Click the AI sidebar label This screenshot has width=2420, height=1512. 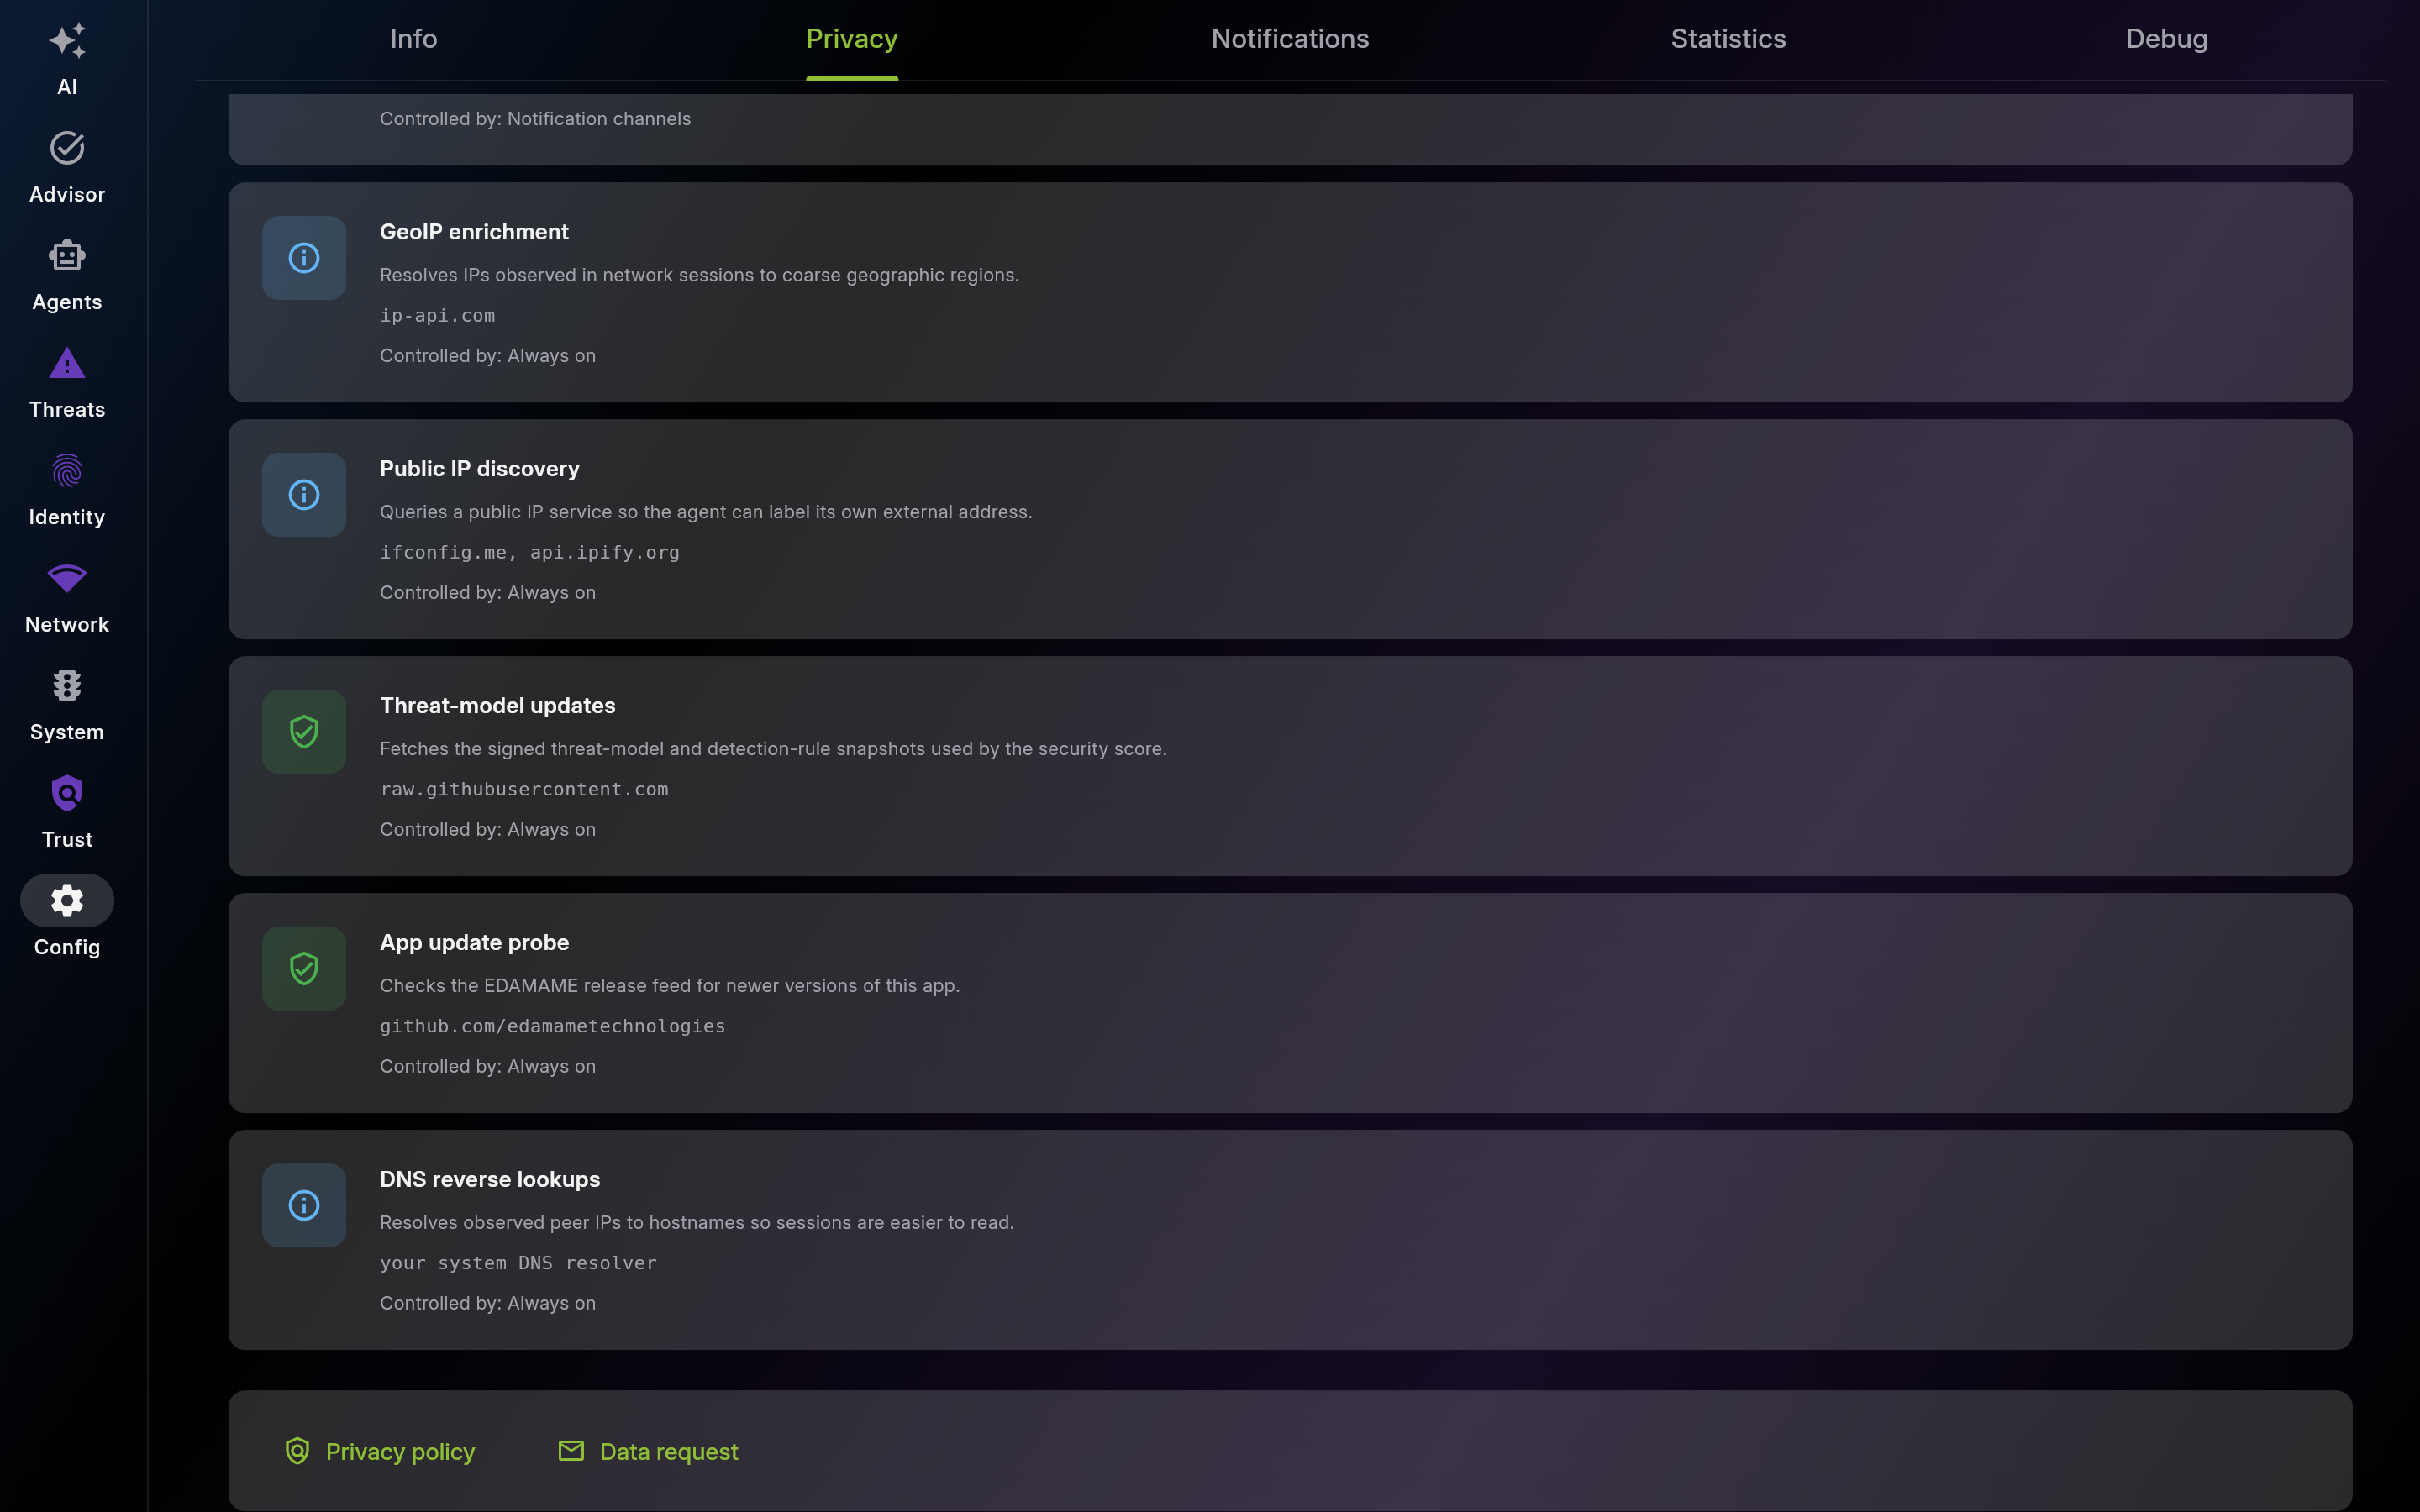(x=67, y=87)
